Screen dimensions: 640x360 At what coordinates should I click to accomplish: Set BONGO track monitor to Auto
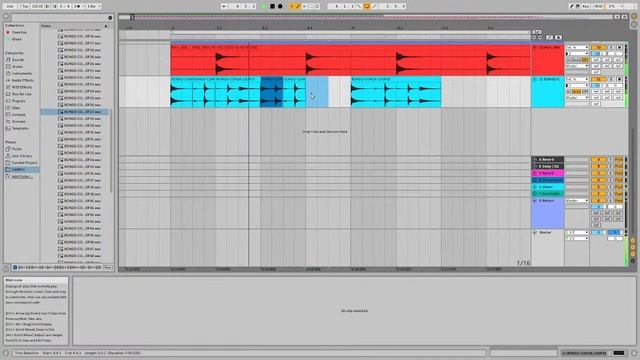pos(576,92)
